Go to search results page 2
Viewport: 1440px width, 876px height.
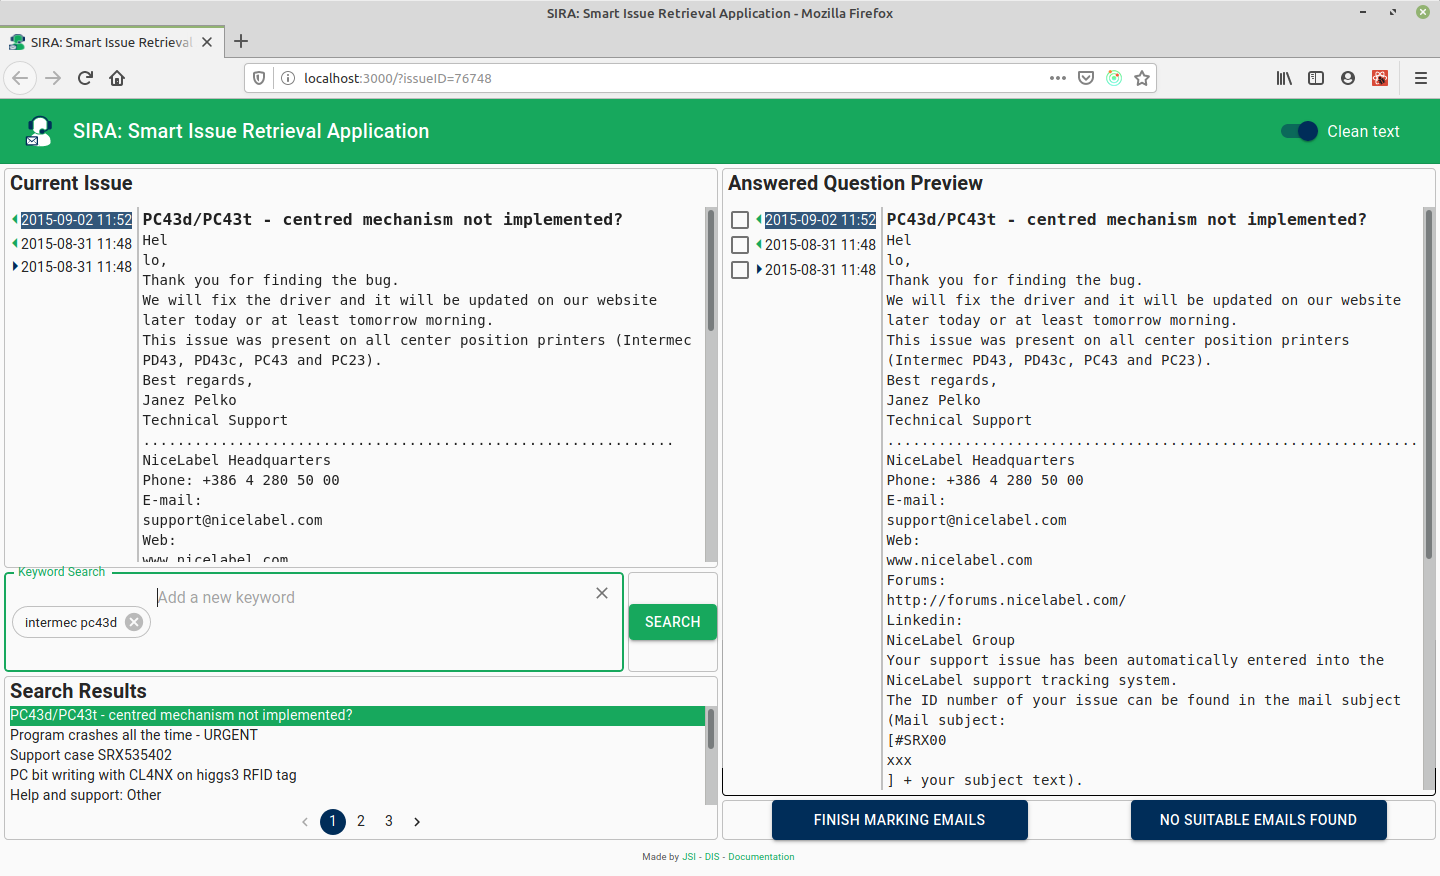[361, 821]
